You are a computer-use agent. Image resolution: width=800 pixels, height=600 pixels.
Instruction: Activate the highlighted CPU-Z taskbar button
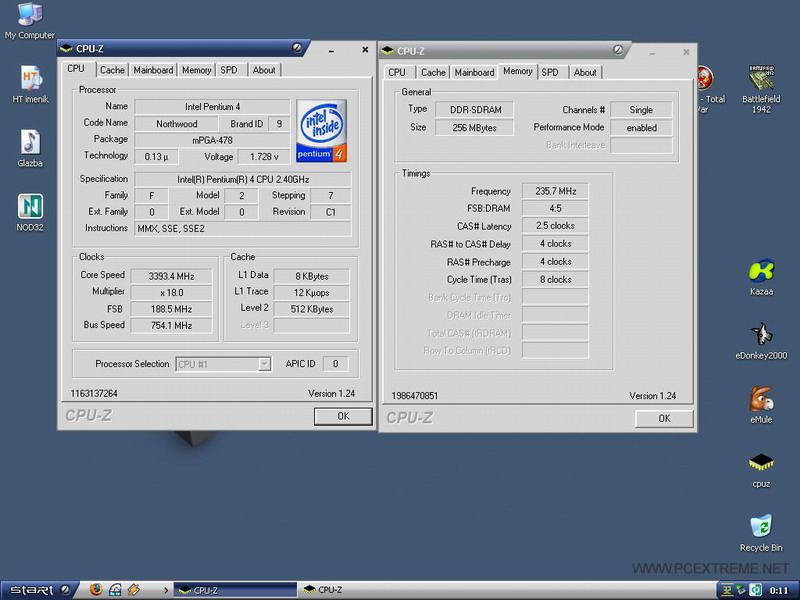235,590
